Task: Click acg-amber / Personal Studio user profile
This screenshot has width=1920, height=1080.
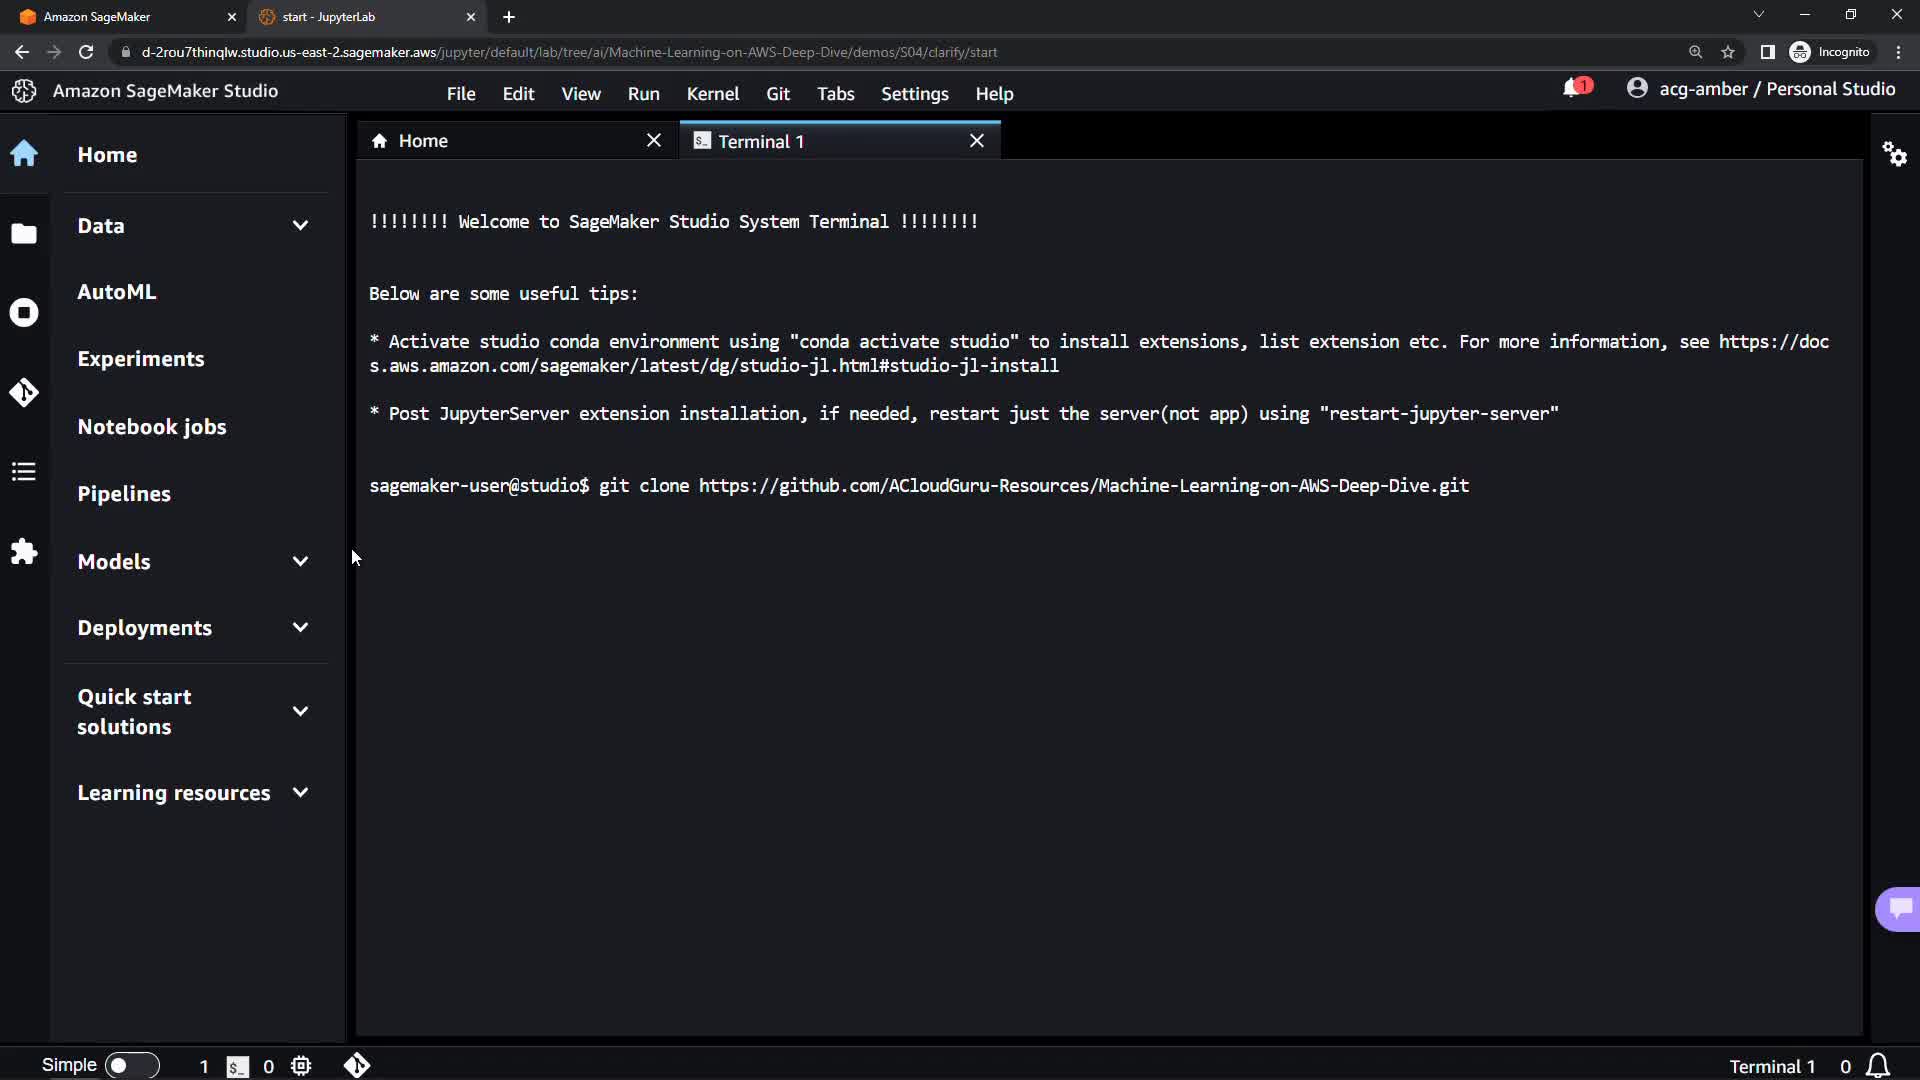Action: 1762,89
